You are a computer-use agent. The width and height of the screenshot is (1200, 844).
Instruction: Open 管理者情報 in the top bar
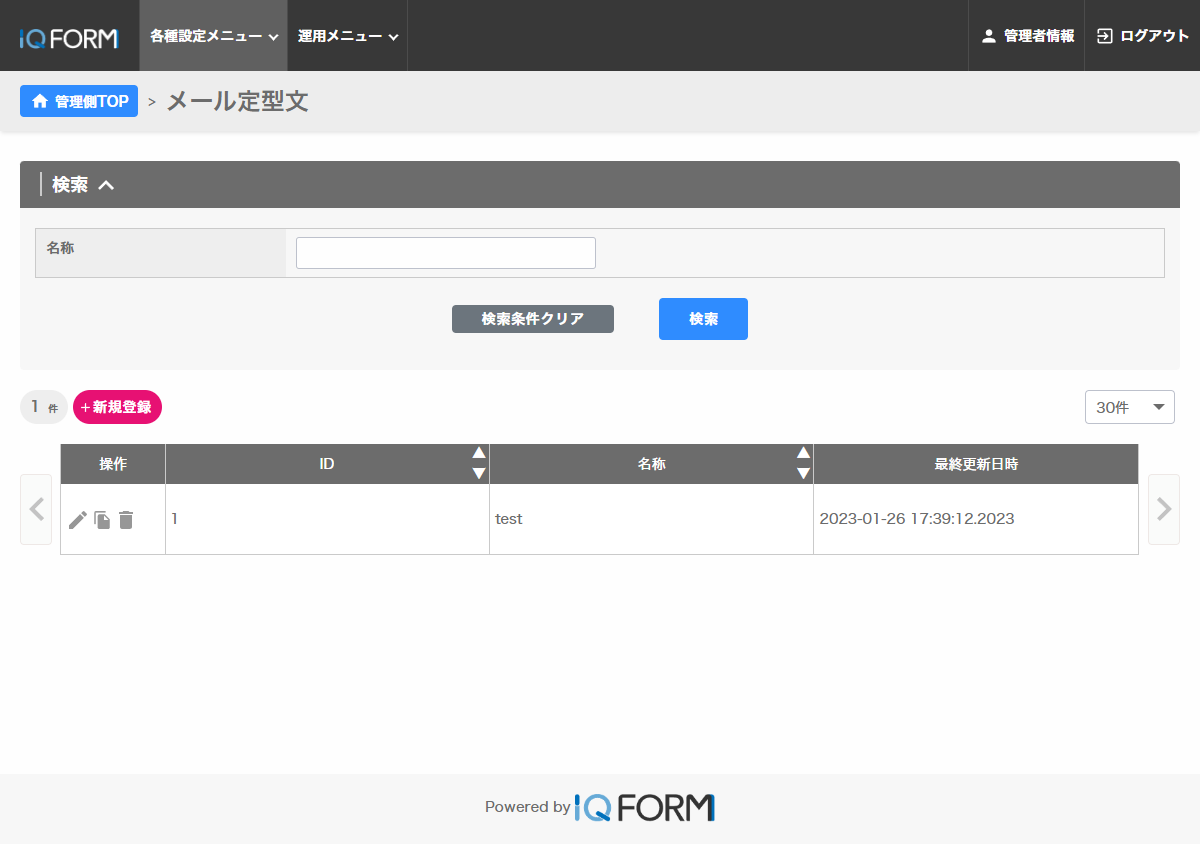tap(1027, 36)
